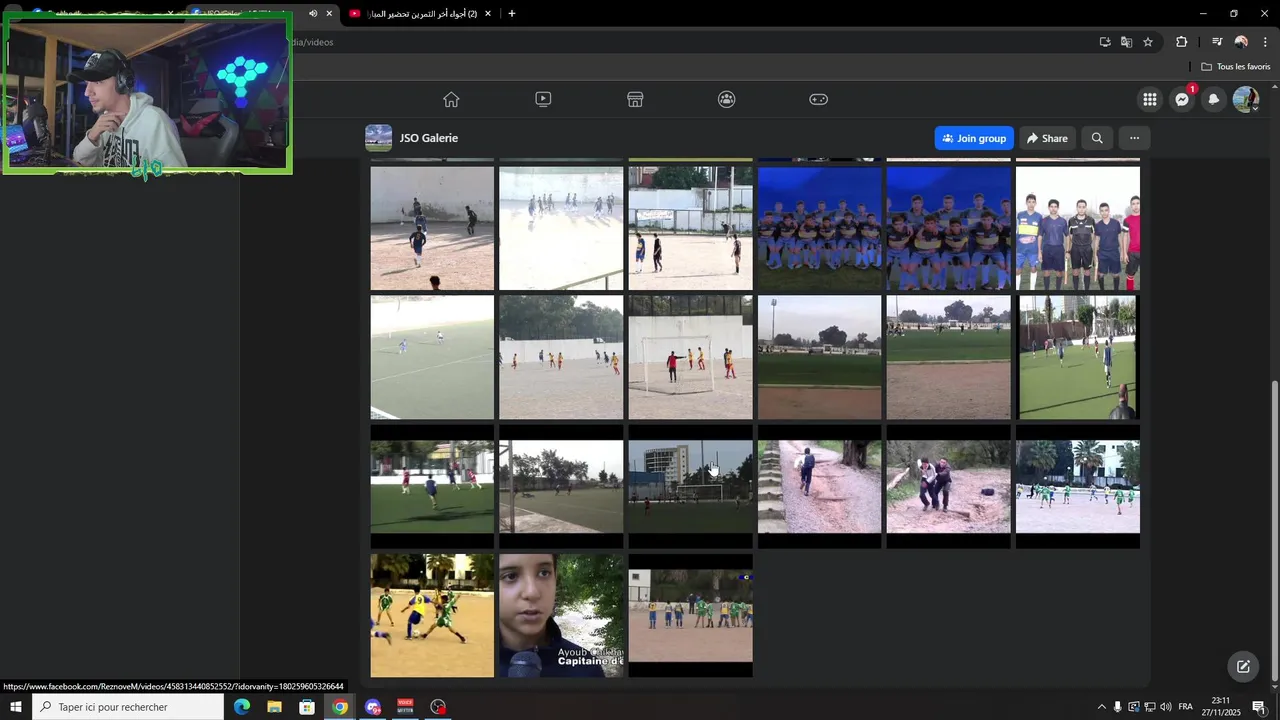Open Facebook Gaming icon
Image resolution: width=1280 pixels, height=720 pixels.
(x=818, y=99)
